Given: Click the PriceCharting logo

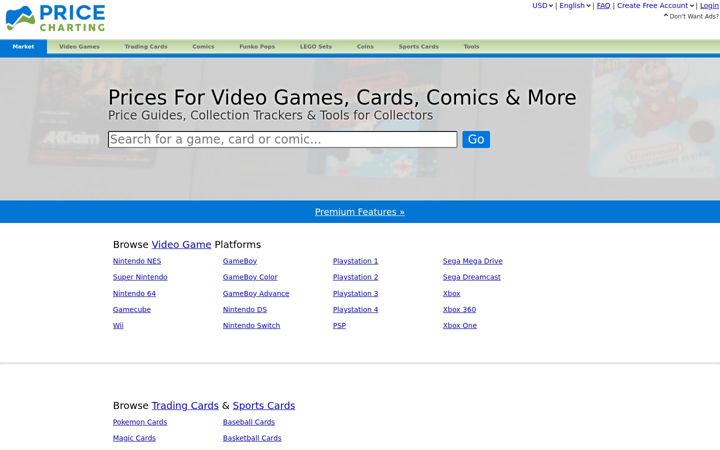Looking at the screenshot, I should [56, 18].
